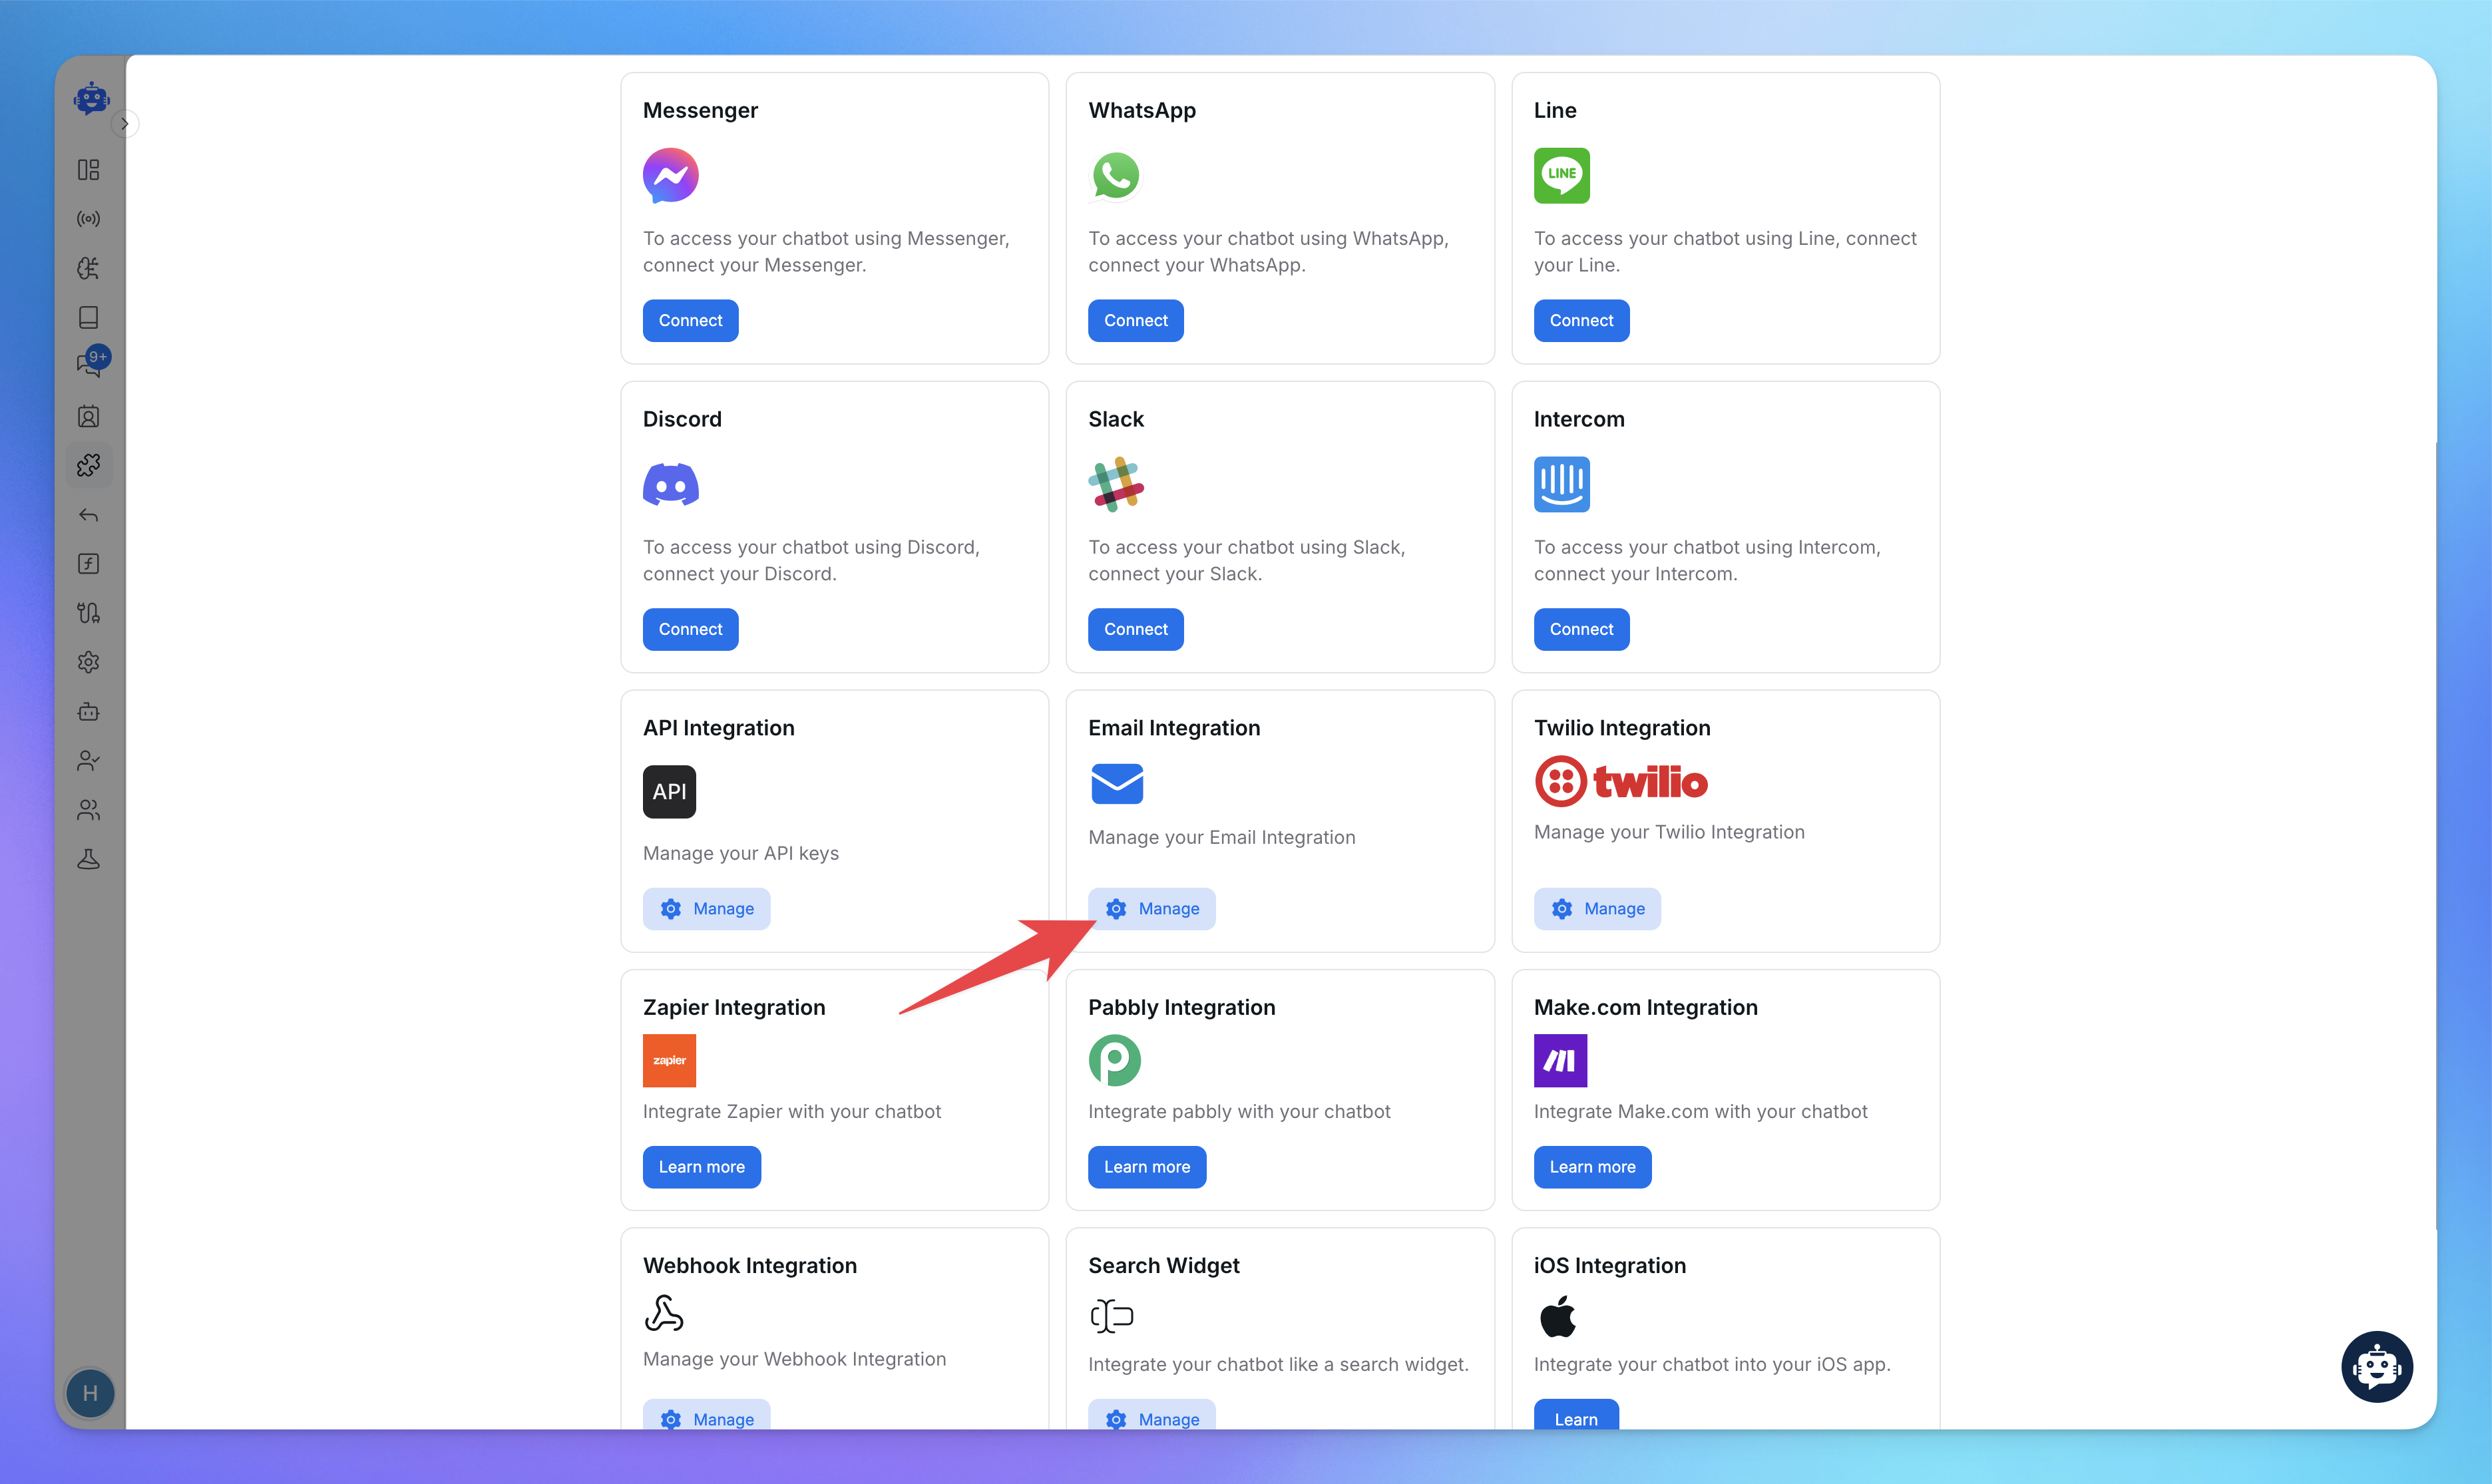The width and height of the screenshot is (2492, 1484).
Task: Click the 'iOS Integration' heading
Action: [1609, 1265]
